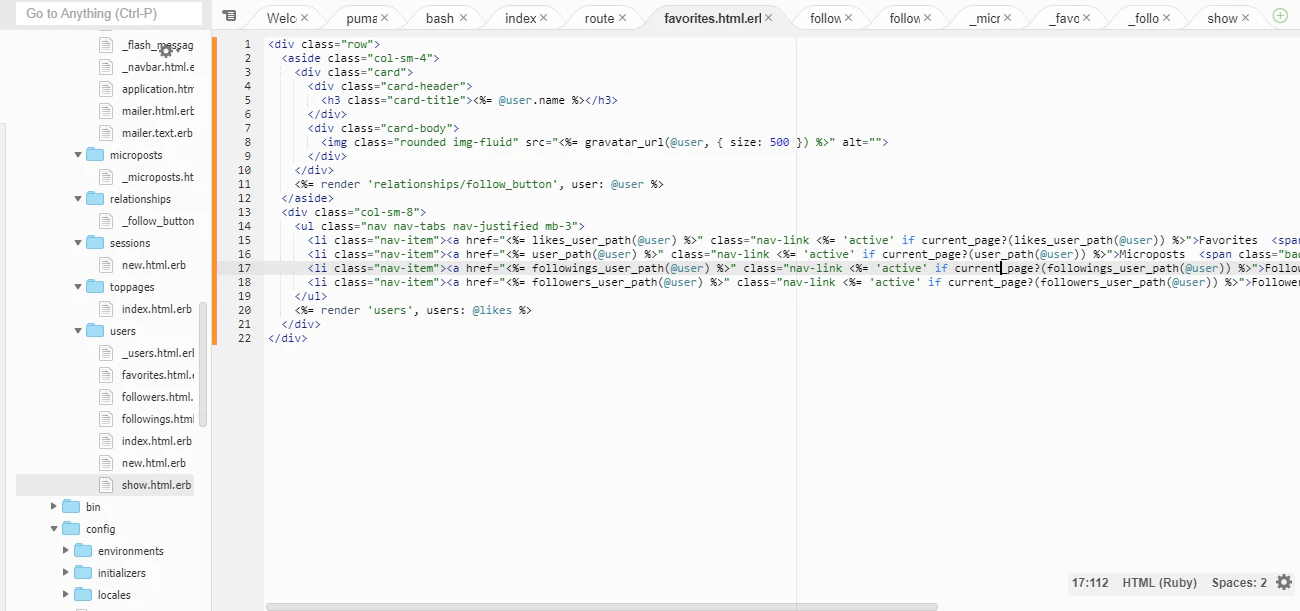The width and height of the screenshot is (1300, 611).
Task: Switch to the route tab
Action: (x=600, y=16)
